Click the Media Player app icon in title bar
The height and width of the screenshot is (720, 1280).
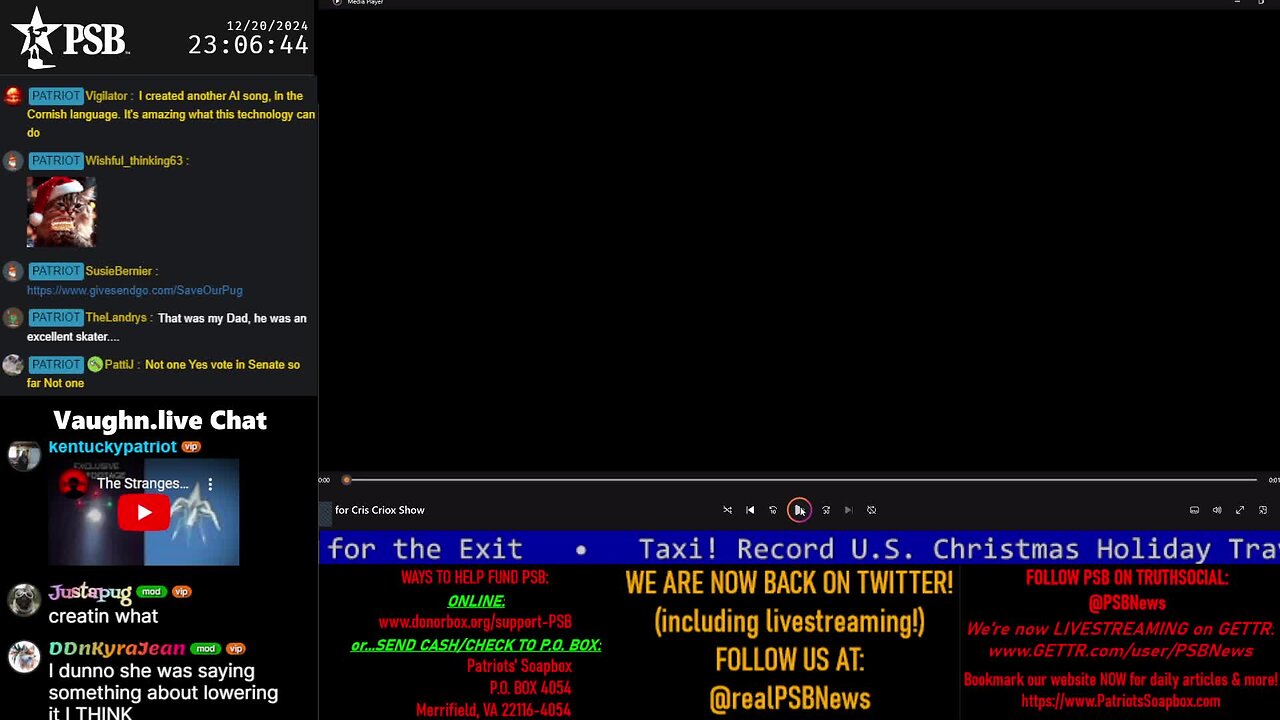(x=337, y=3)
